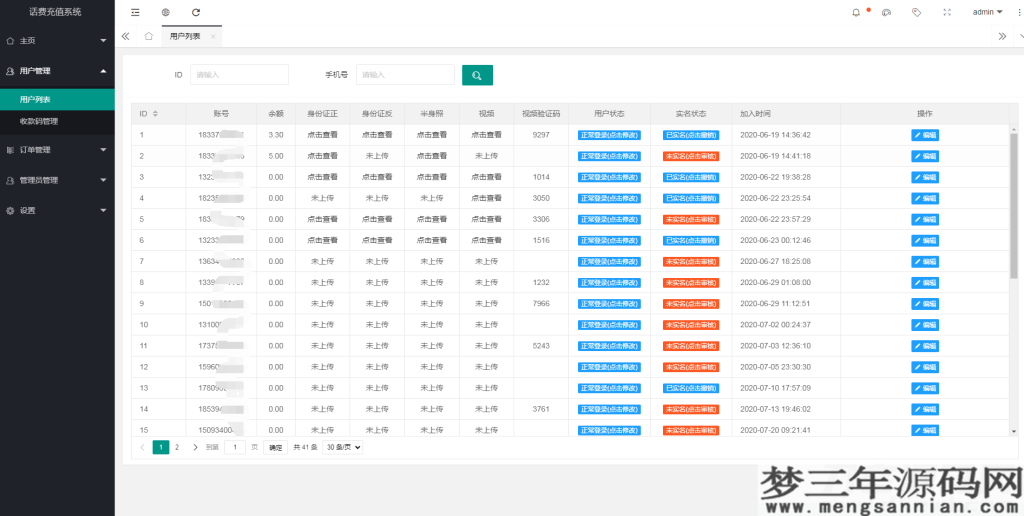Viewport: 1024px width, 516px height.
Task: Toggle row 1 用户状态 正常登录 badge
Action: [x=609, y=135]
